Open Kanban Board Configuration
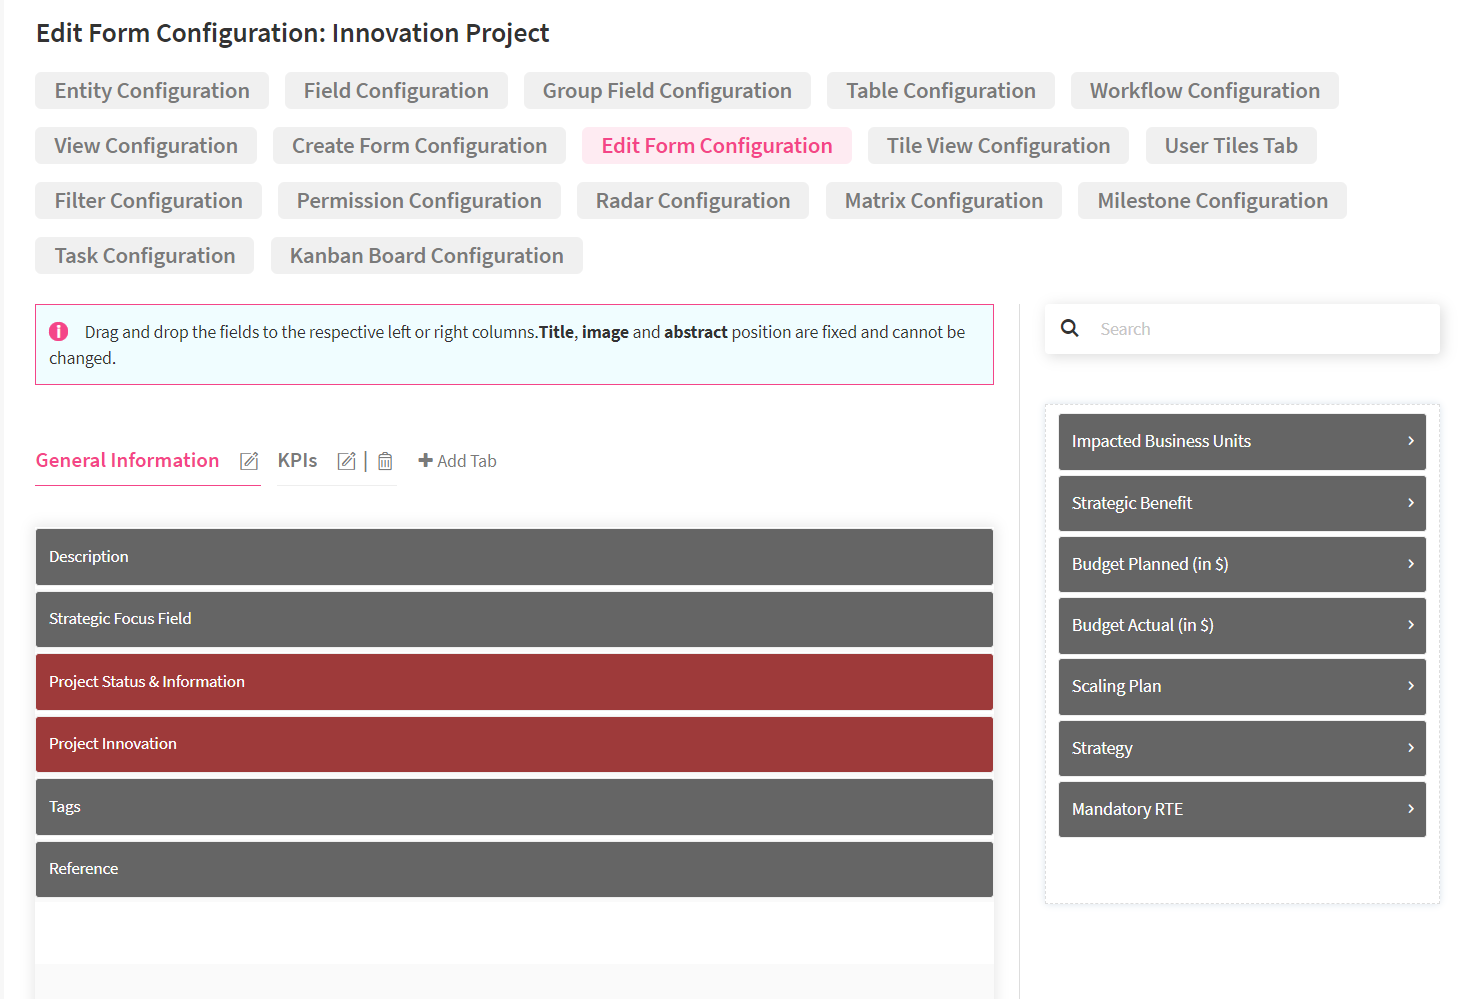This screenshot has width=1464, height=999. tap(426, 256)
